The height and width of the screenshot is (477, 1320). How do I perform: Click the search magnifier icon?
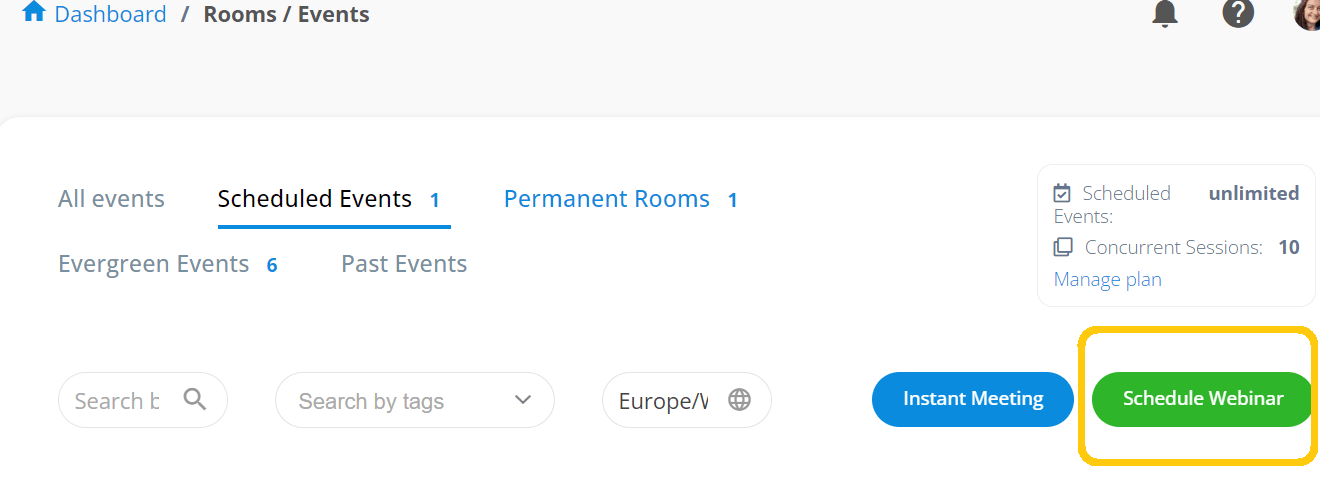(x=195, y=400)
